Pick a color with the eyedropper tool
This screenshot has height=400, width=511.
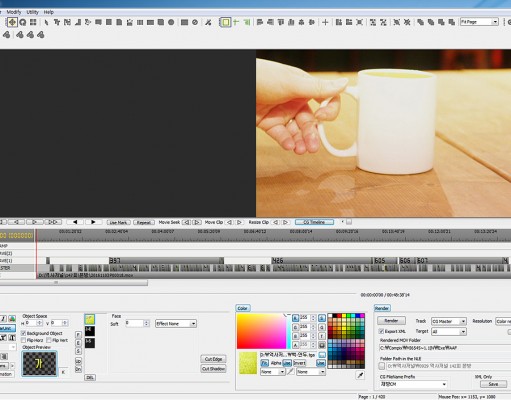[x=360, y=375]
